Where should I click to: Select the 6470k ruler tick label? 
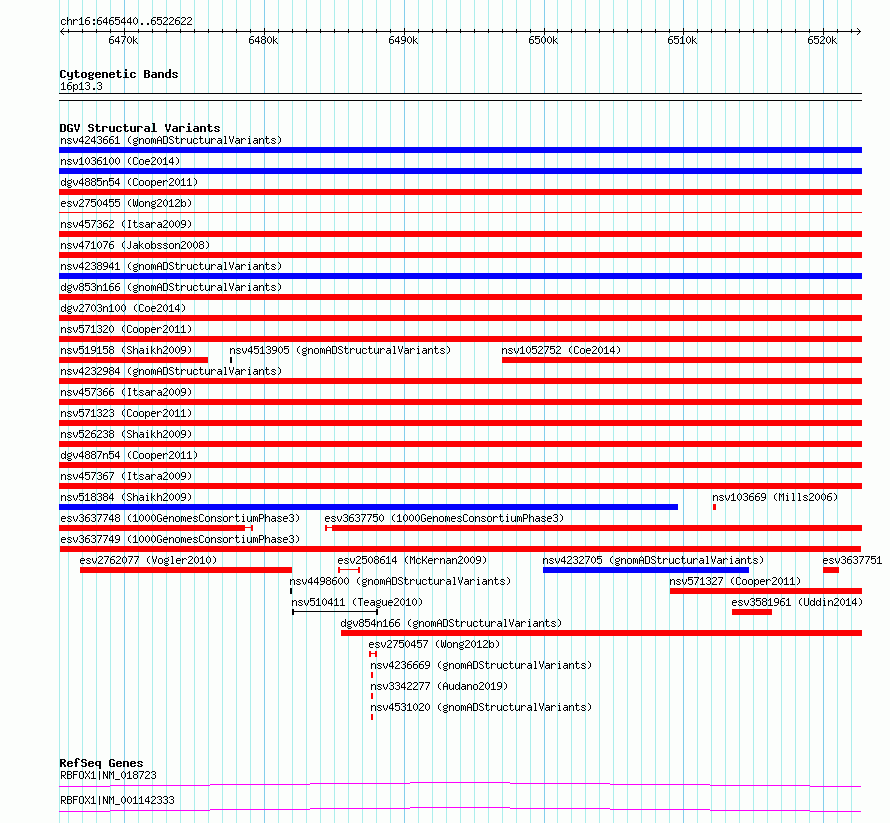(123, 41)
